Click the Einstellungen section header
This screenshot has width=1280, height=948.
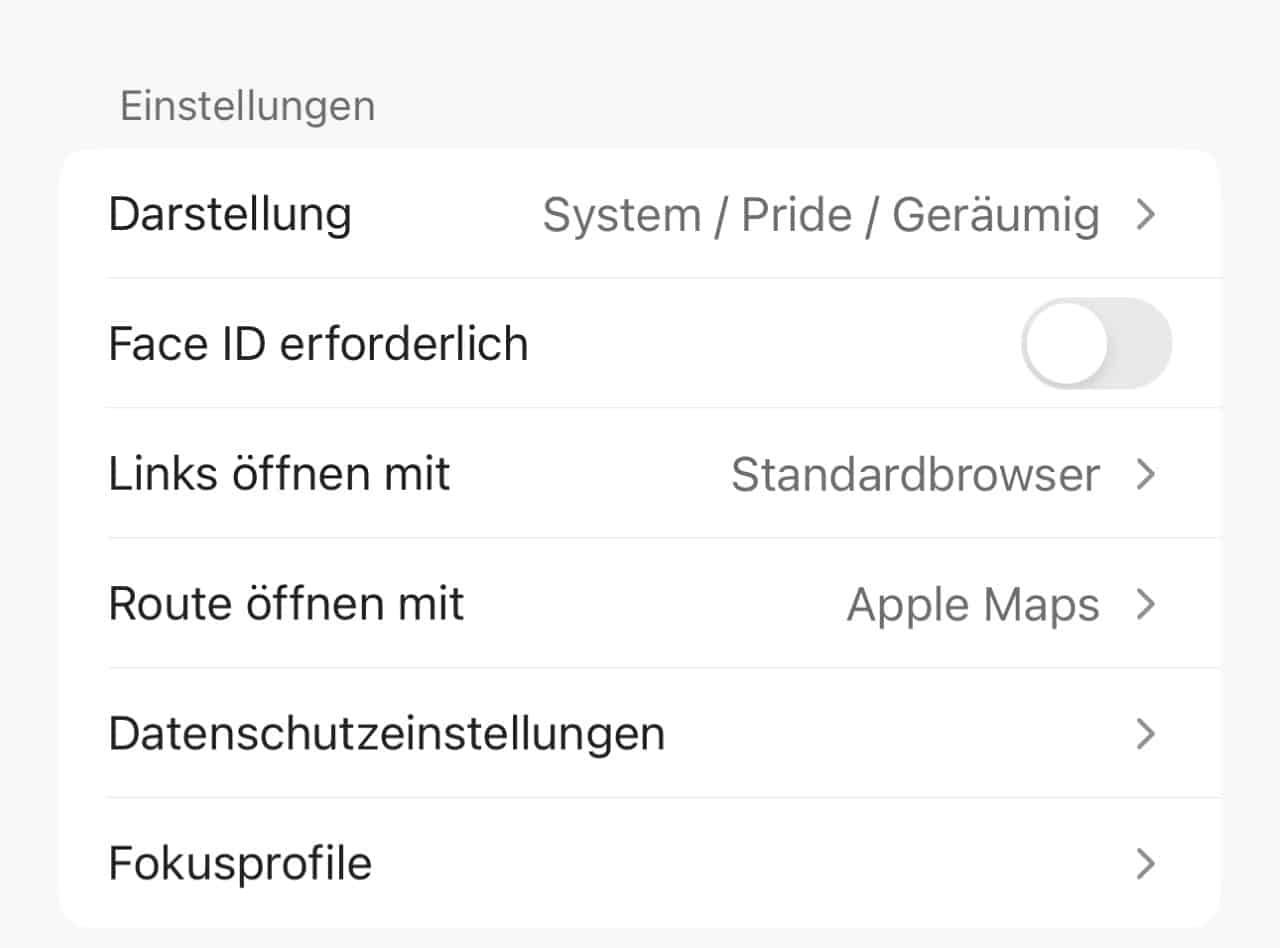click(x=247, y=106)
